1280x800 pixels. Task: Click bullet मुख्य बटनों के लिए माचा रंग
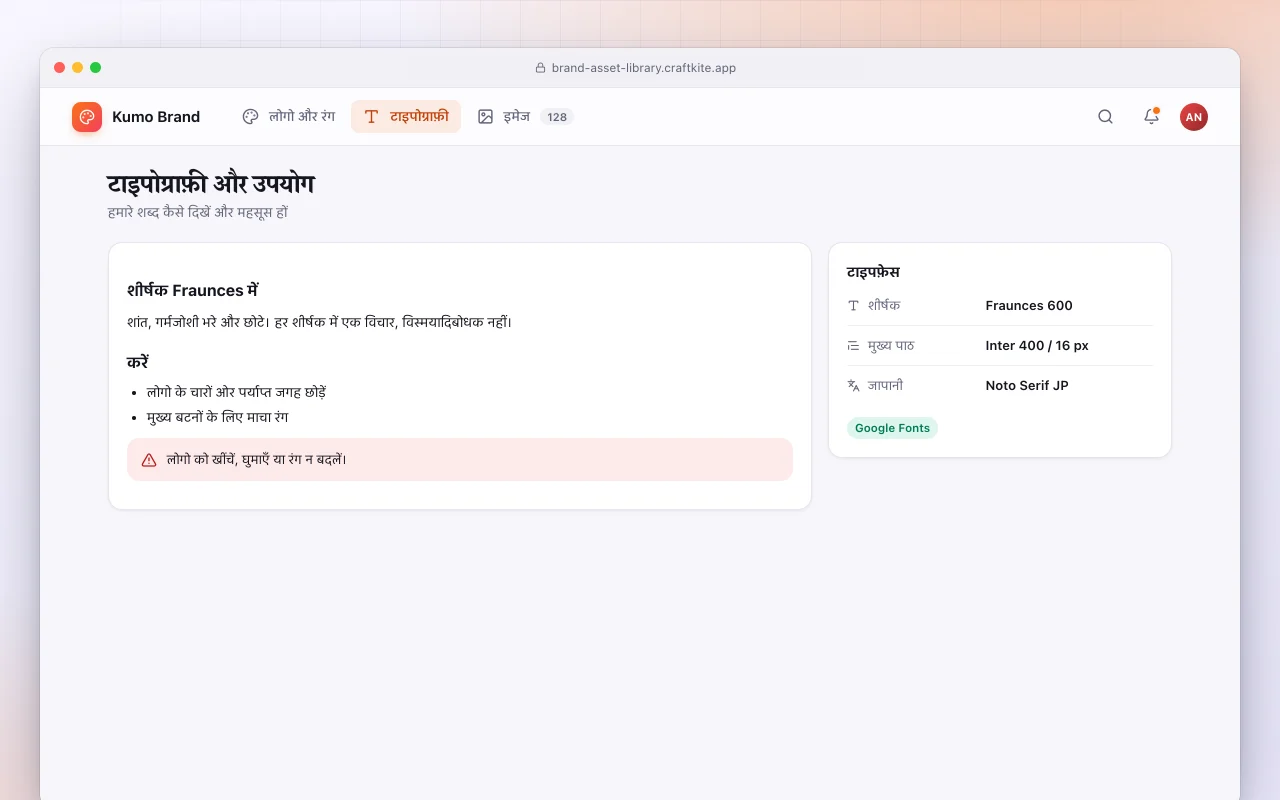point(217,417)
